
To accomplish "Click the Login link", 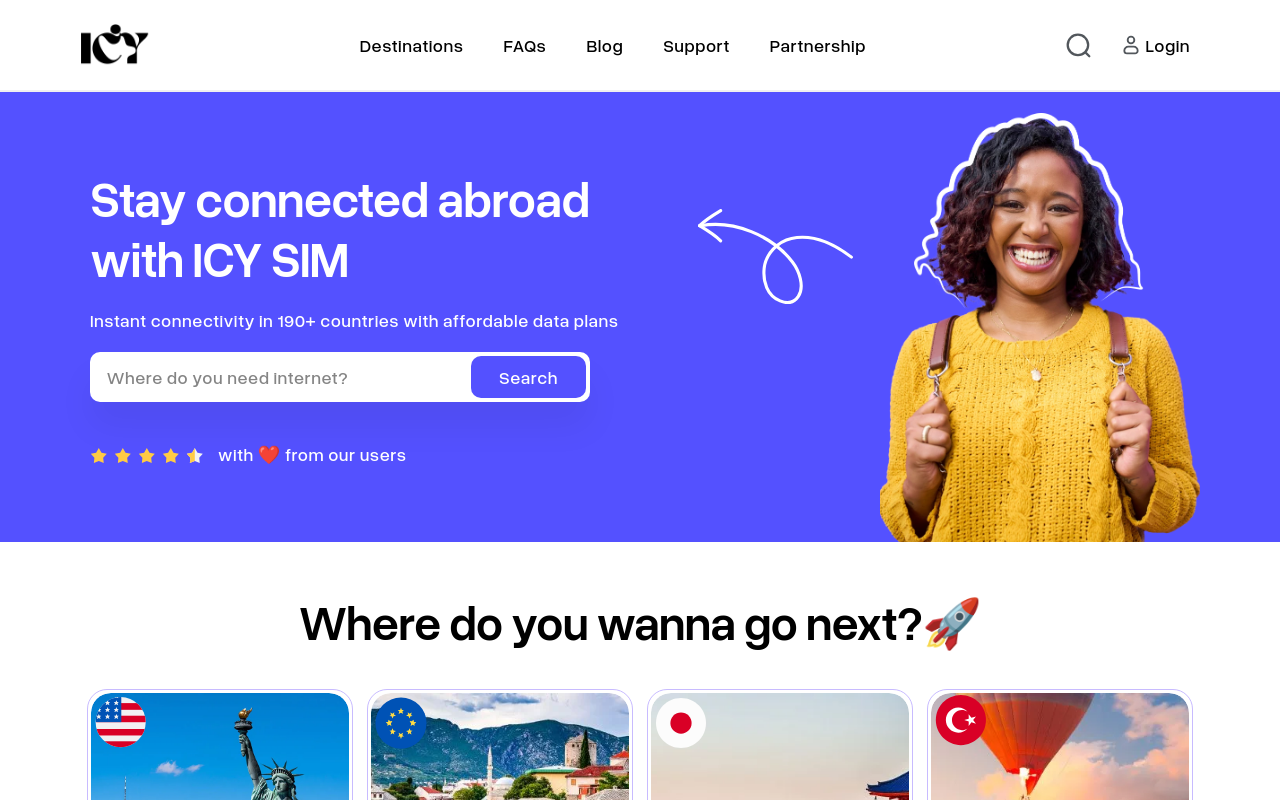I will pyautogui.click(x=1167, y=46).
